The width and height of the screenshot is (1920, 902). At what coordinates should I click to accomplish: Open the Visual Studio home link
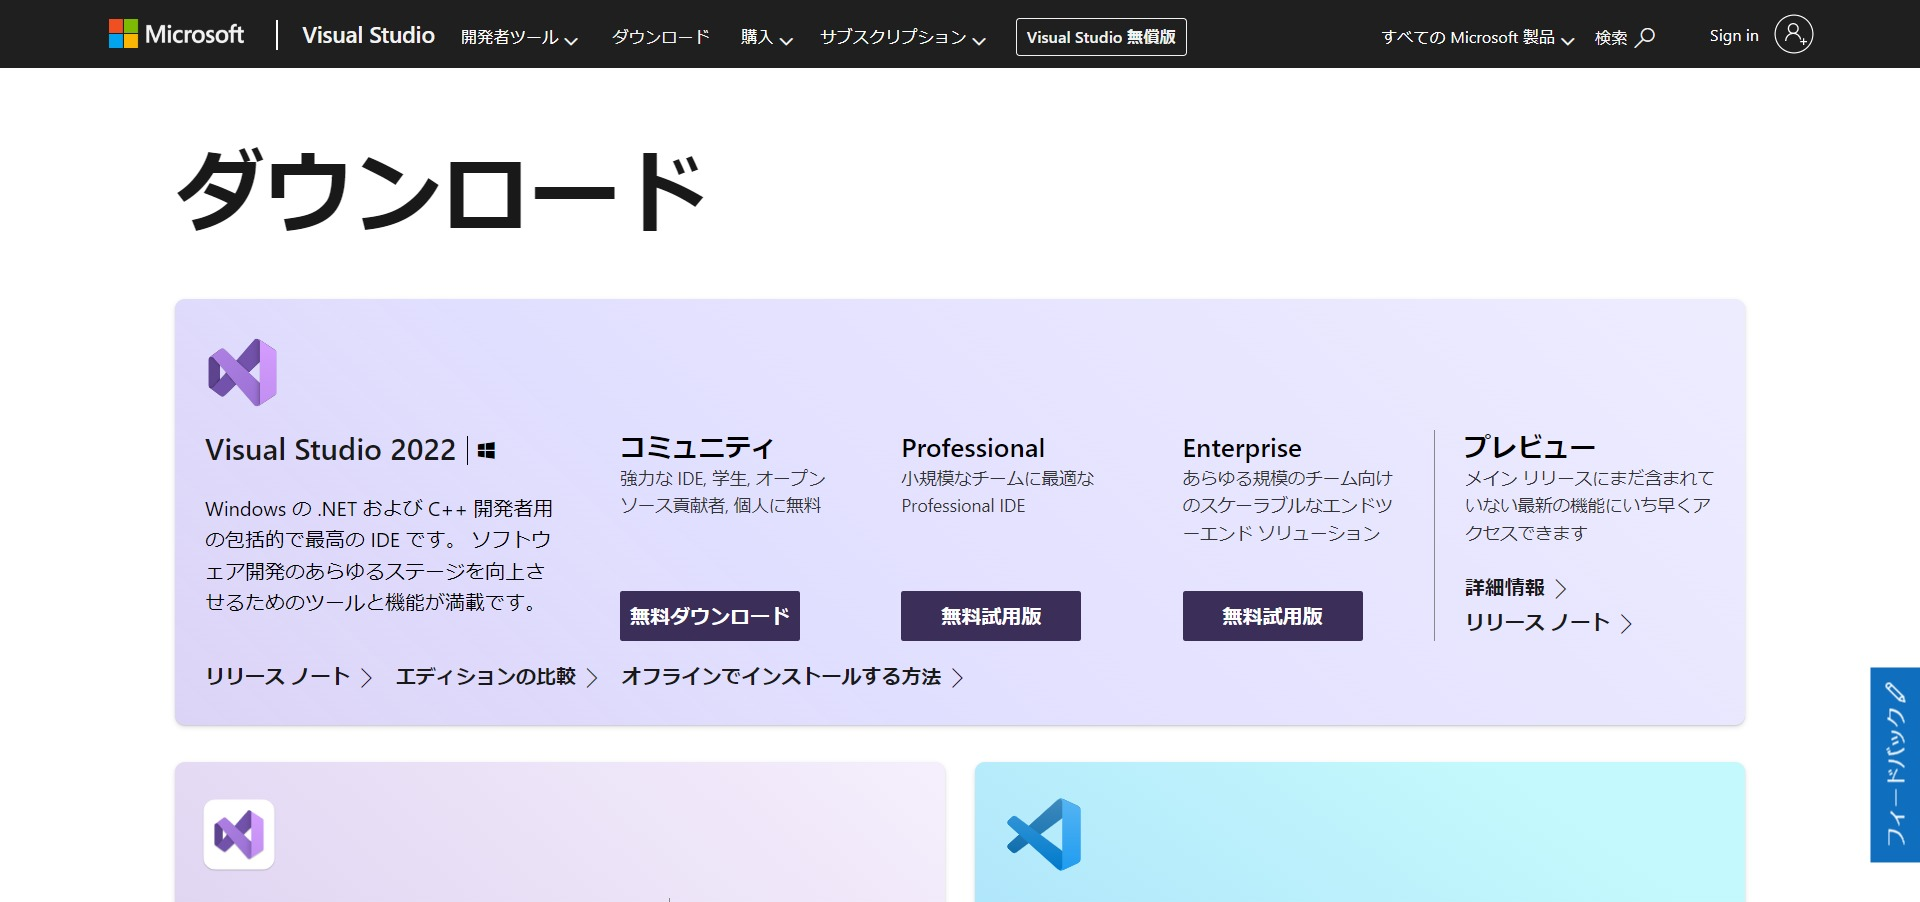click(368, 35)
